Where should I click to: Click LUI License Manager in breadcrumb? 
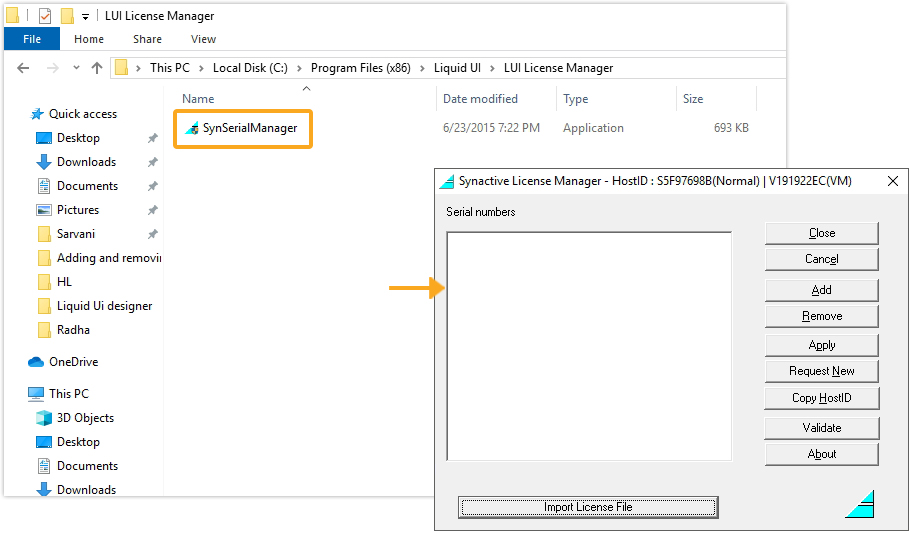pyautogui.click(x=558, y=68)
